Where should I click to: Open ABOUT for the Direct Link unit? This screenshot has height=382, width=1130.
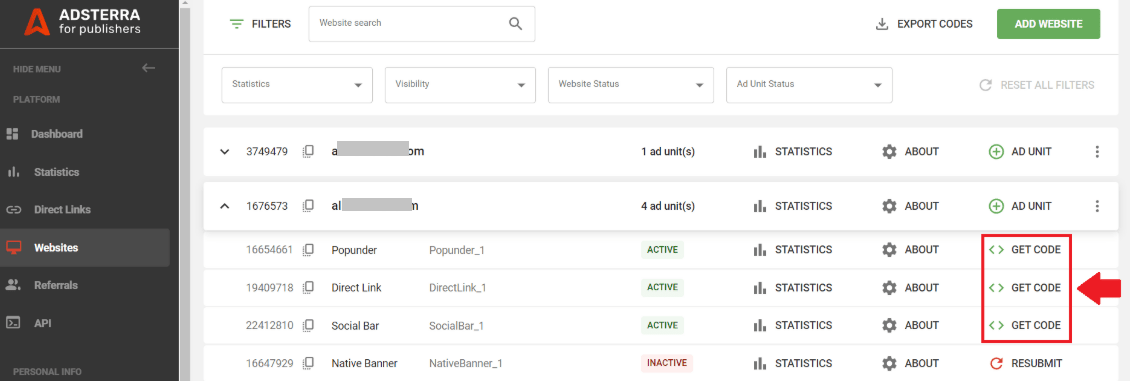coord(911,288)
